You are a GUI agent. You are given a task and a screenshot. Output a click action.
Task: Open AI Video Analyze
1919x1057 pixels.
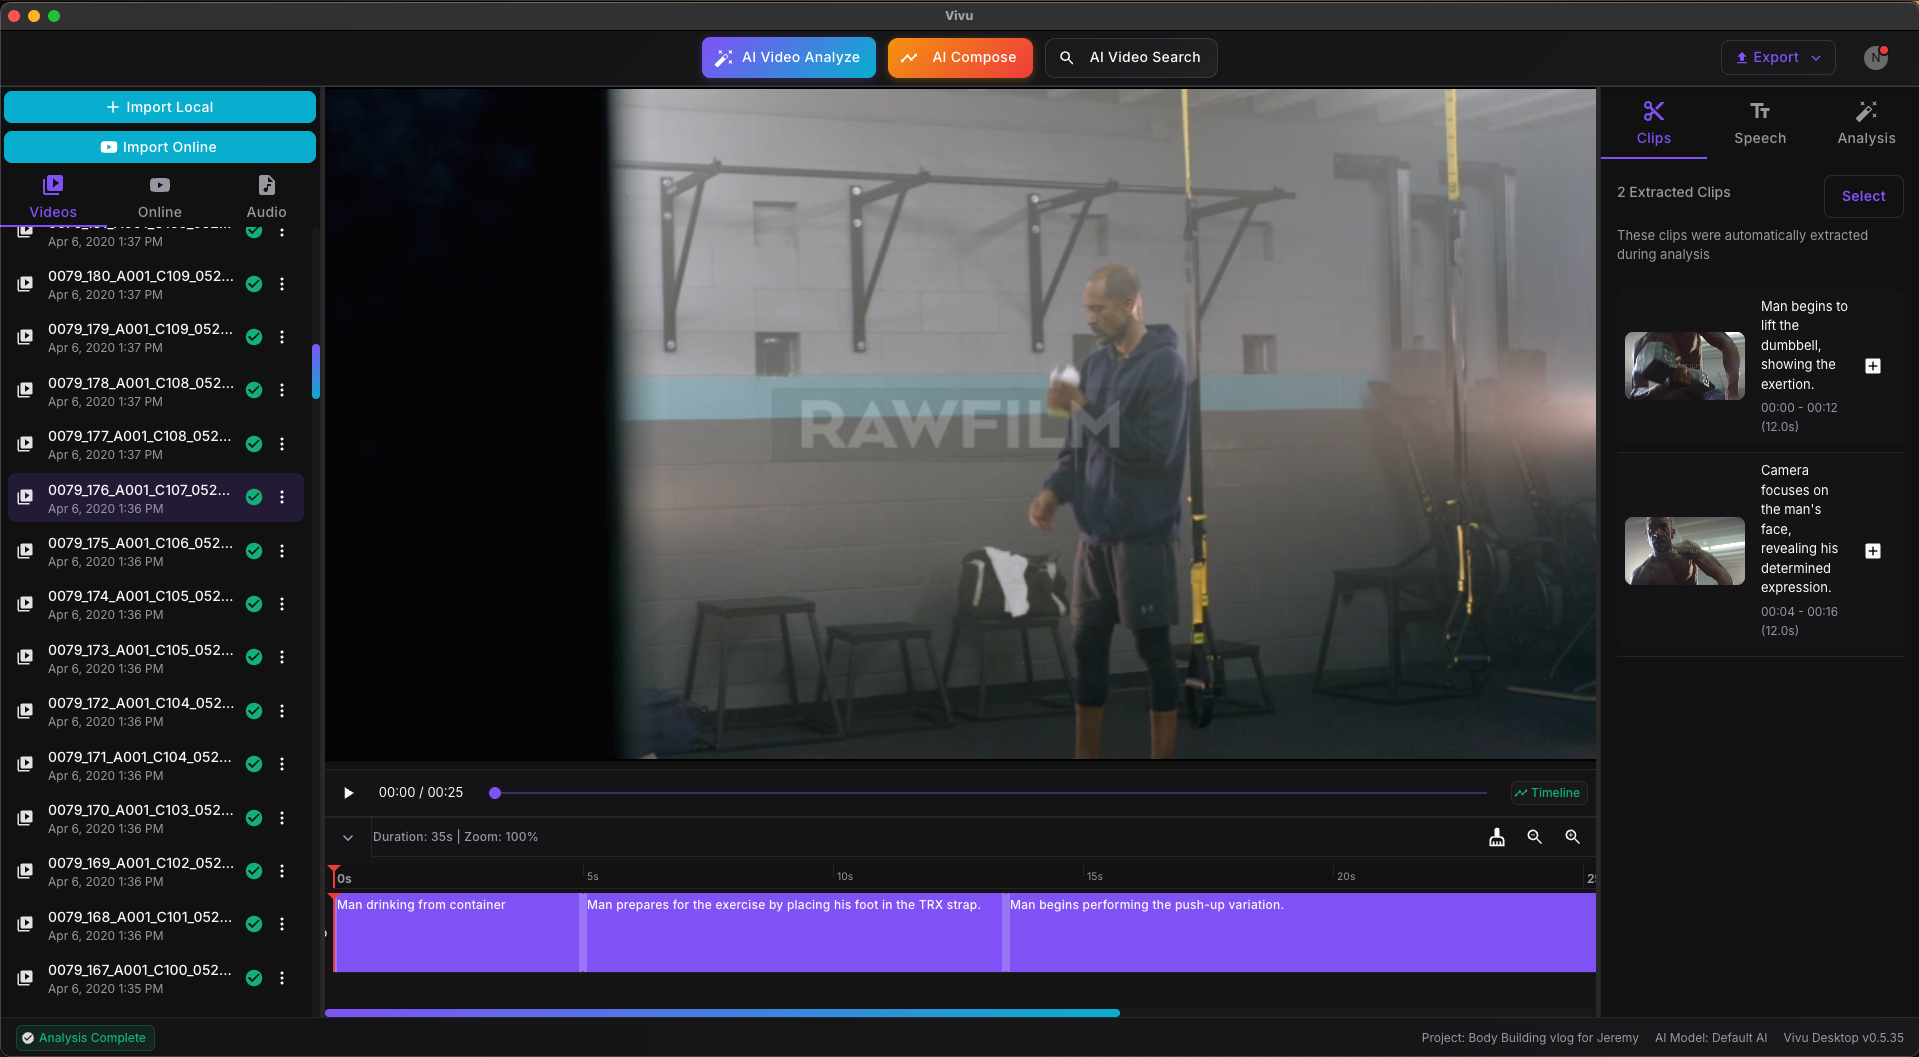(788, 57)
